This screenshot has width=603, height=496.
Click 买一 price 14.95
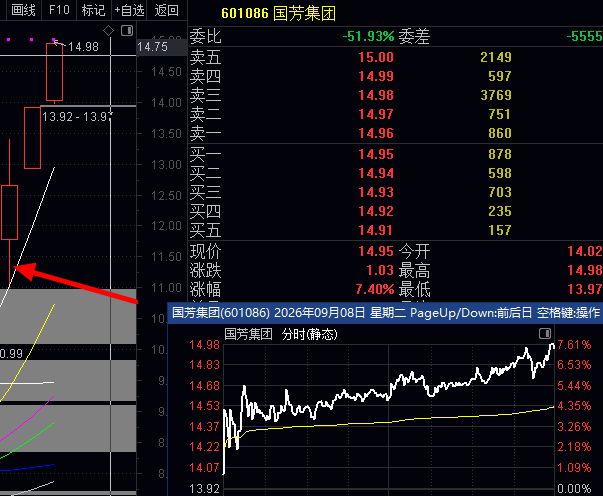[376, 154]
